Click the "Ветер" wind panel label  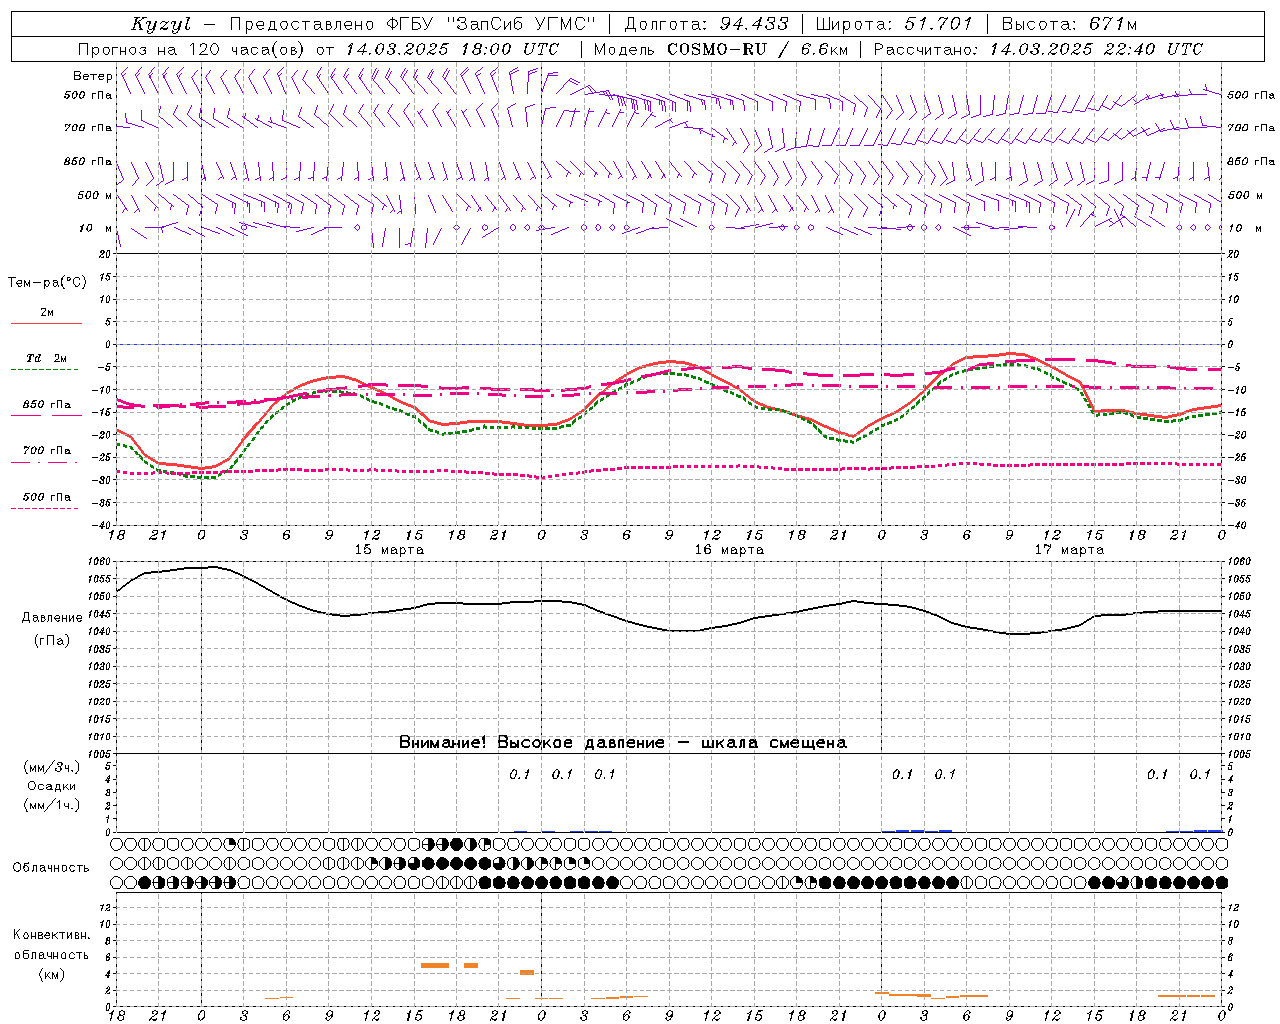92,76
